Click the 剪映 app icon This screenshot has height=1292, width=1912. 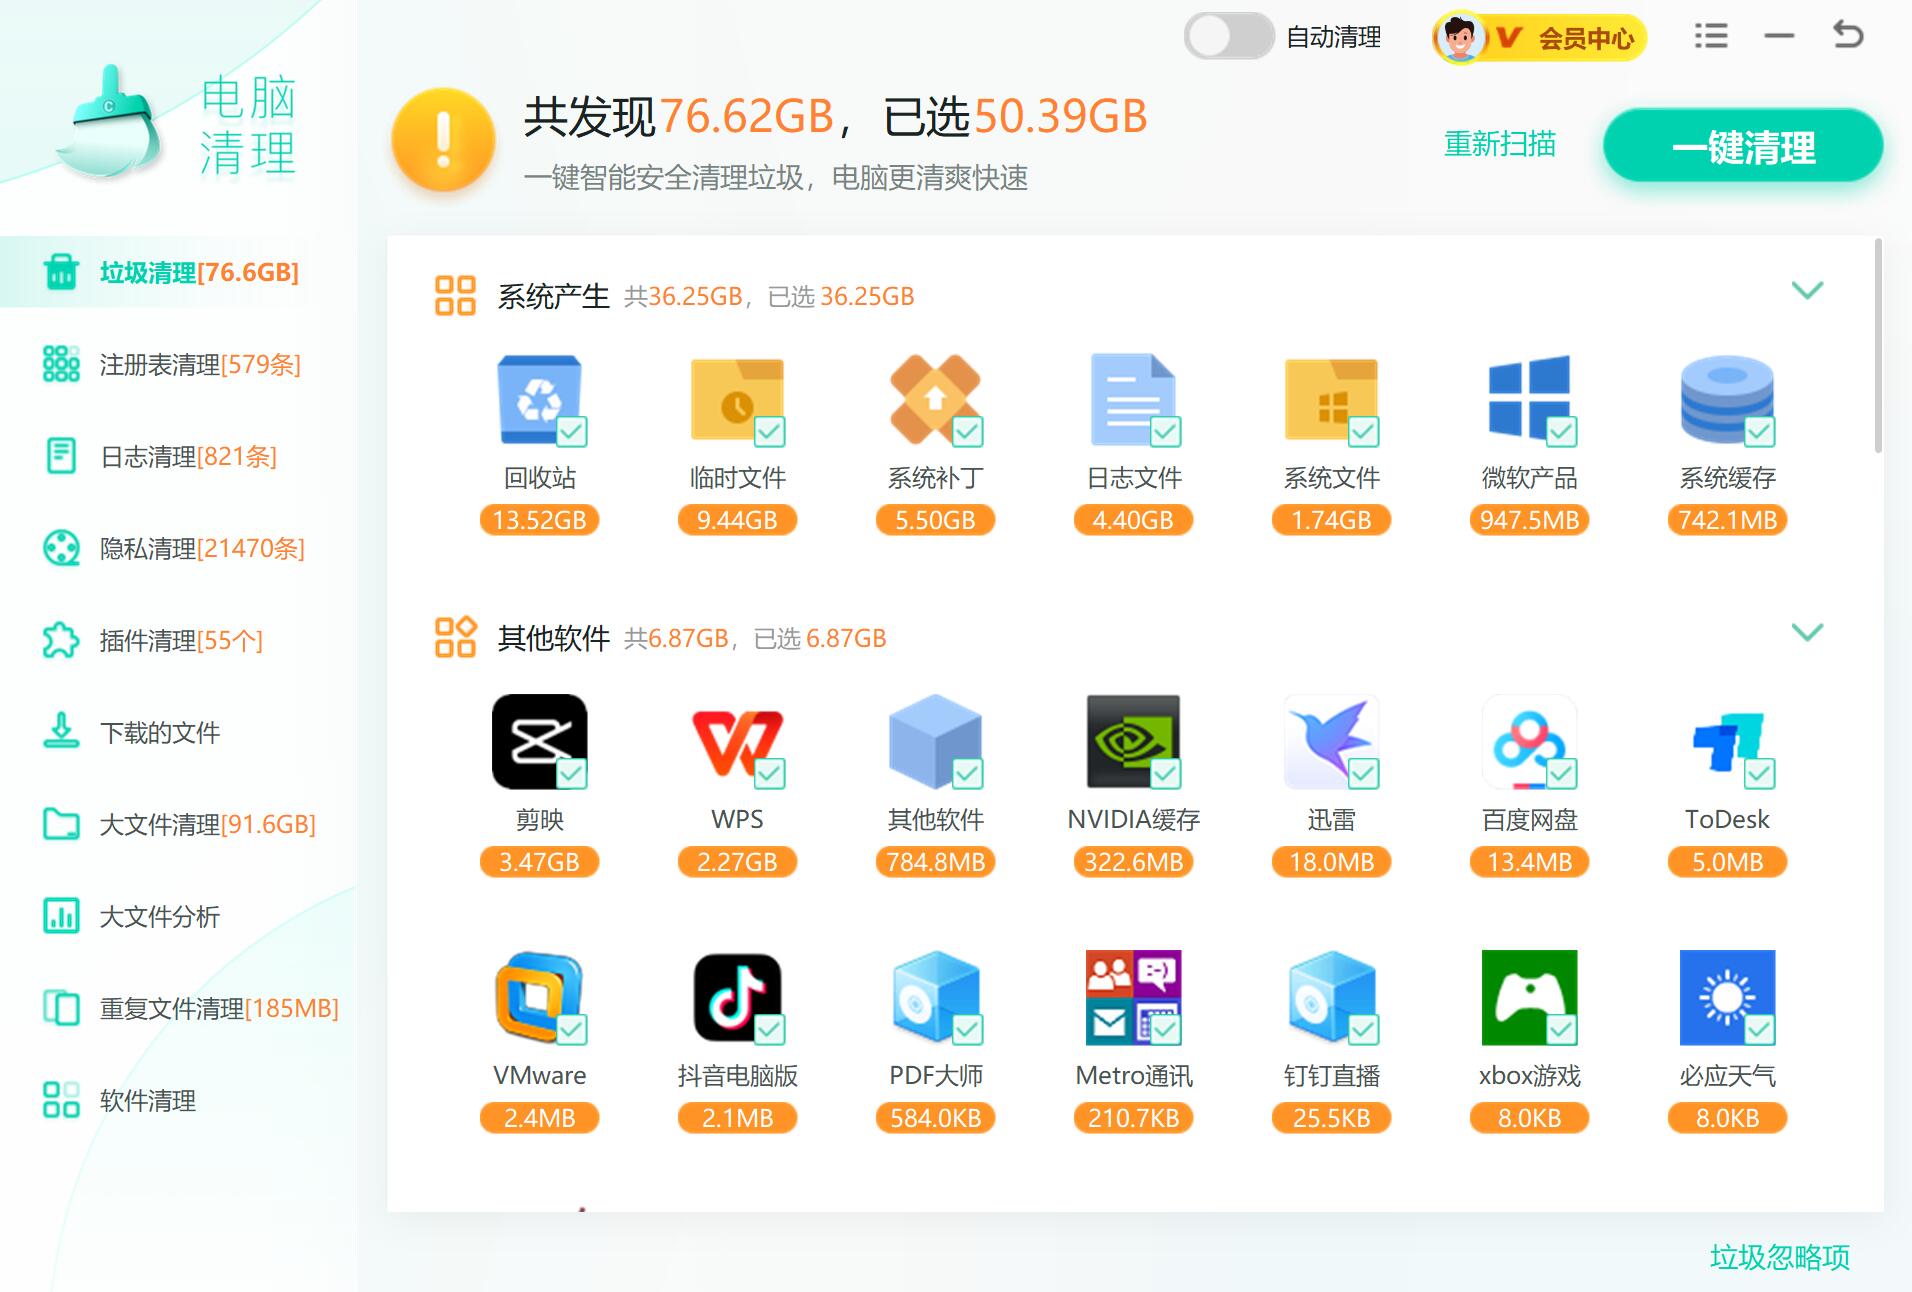(540, 741)
